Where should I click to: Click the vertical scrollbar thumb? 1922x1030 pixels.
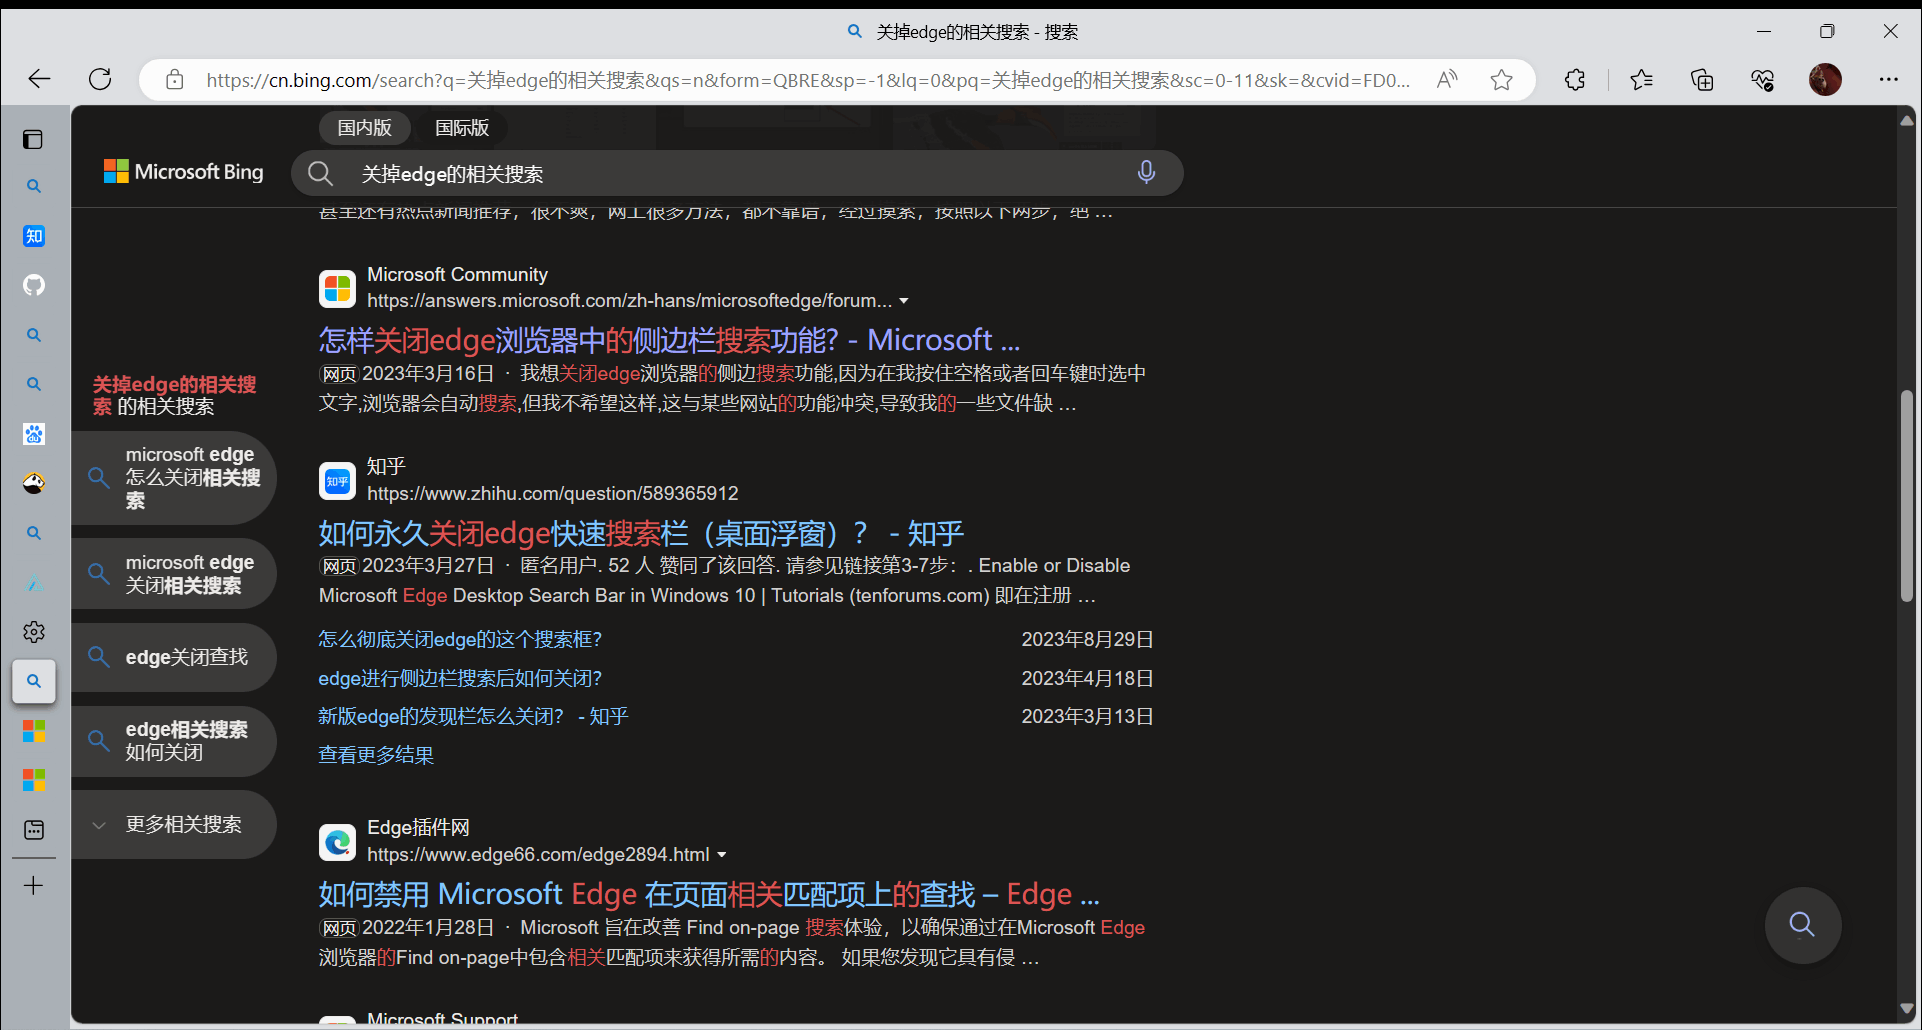[x=1907, y=496]
